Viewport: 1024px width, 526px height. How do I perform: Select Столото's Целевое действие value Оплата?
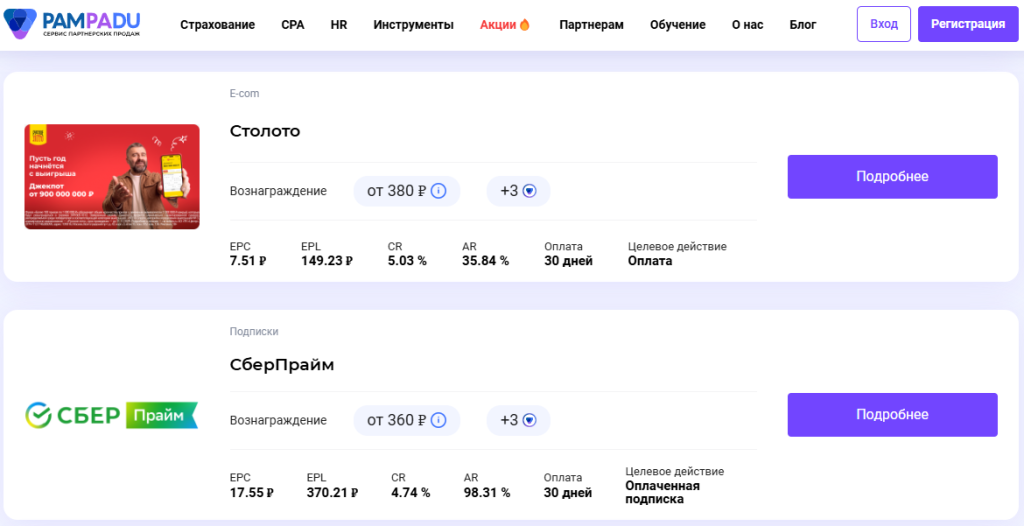(650, 261)
